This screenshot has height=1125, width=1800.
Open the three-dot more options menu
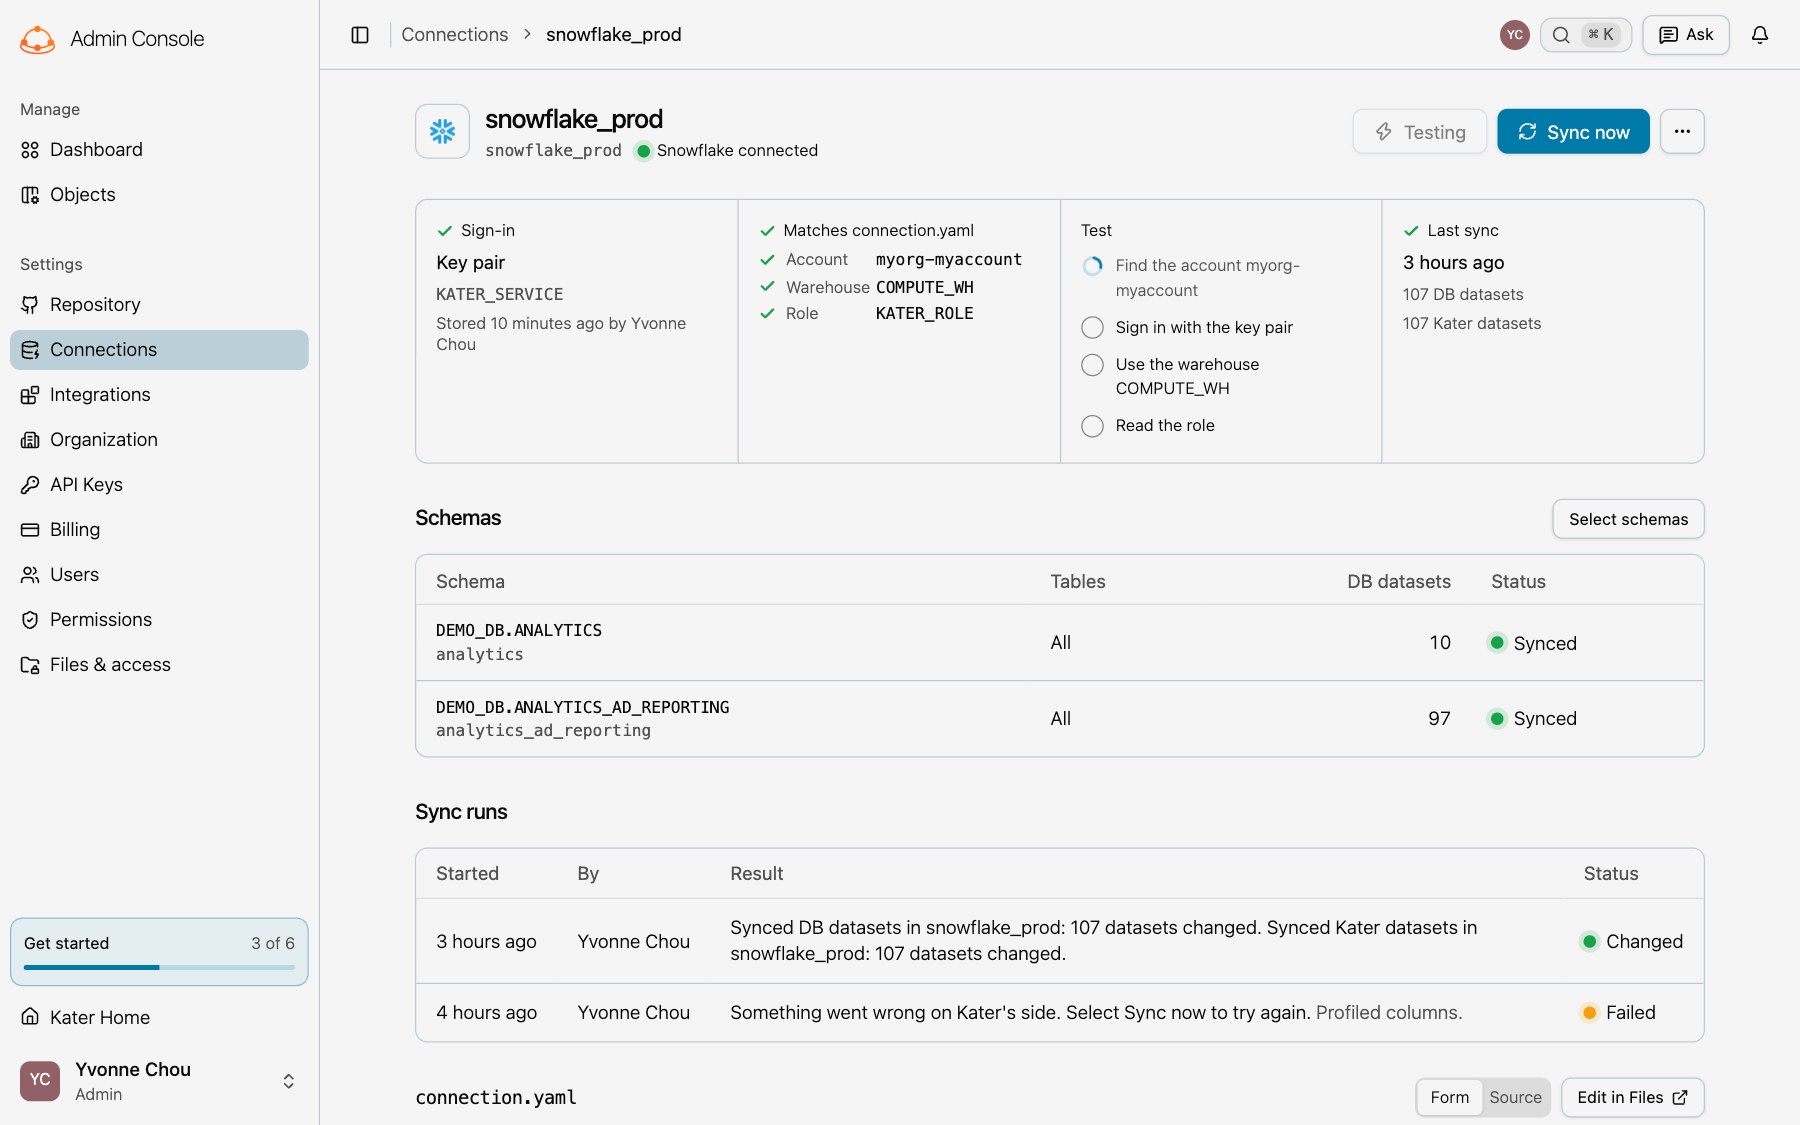click(x=1682, y=131)
